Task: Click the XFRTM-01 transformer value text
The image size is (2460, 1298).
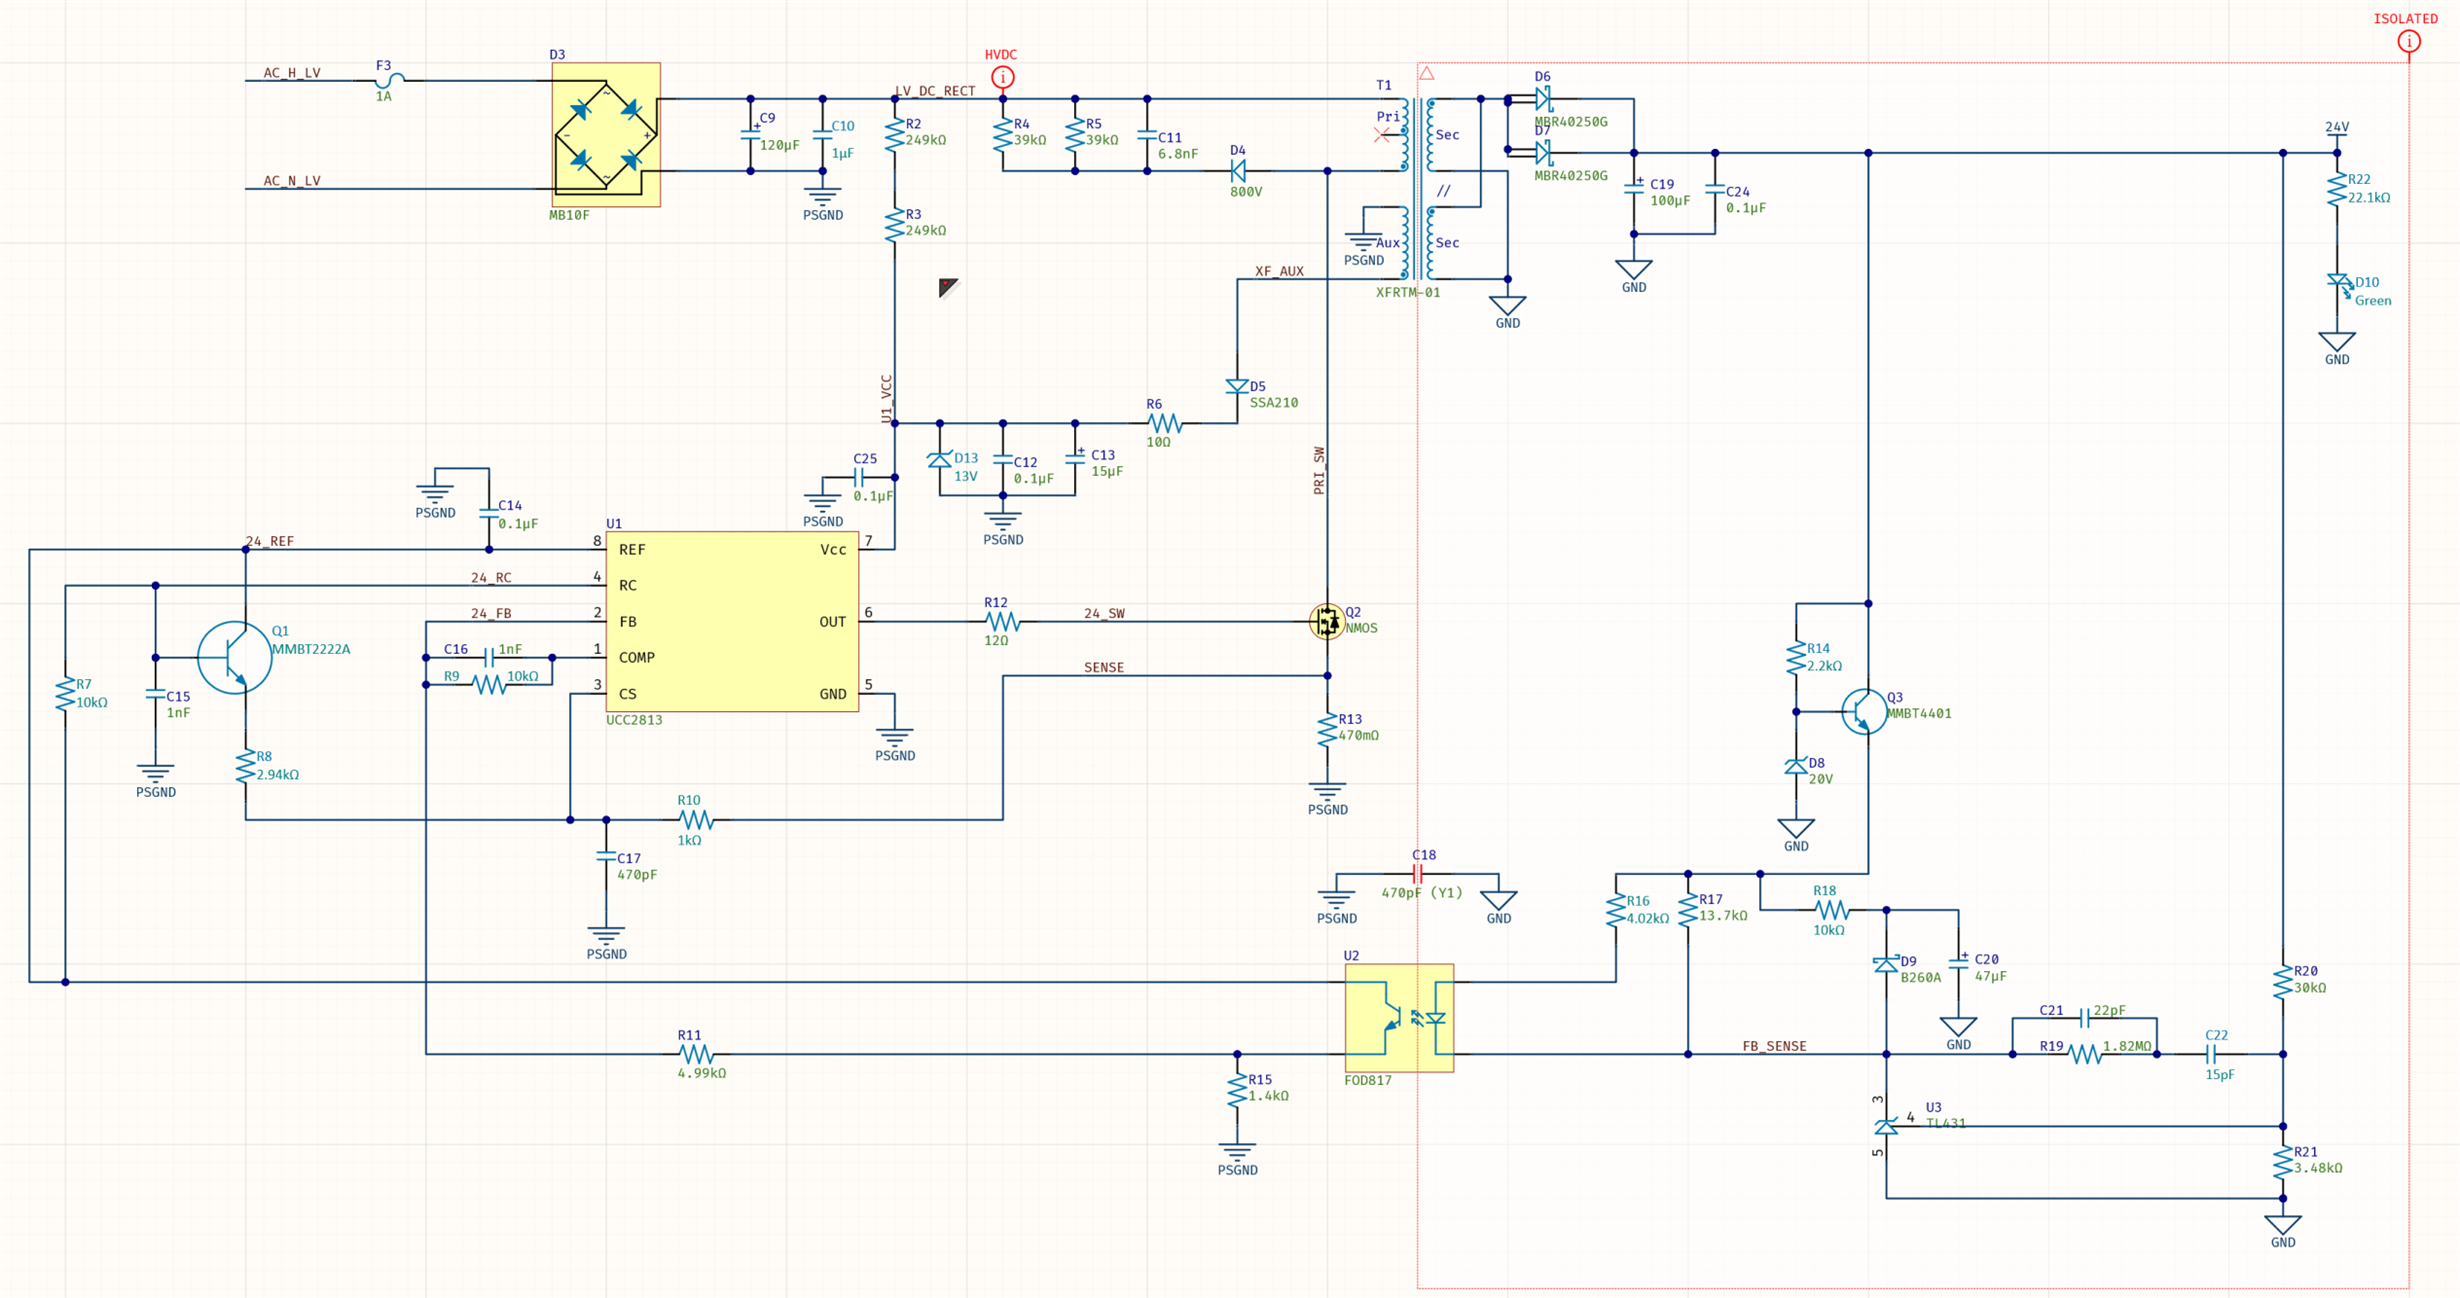Action: (x=1408, y=293)
